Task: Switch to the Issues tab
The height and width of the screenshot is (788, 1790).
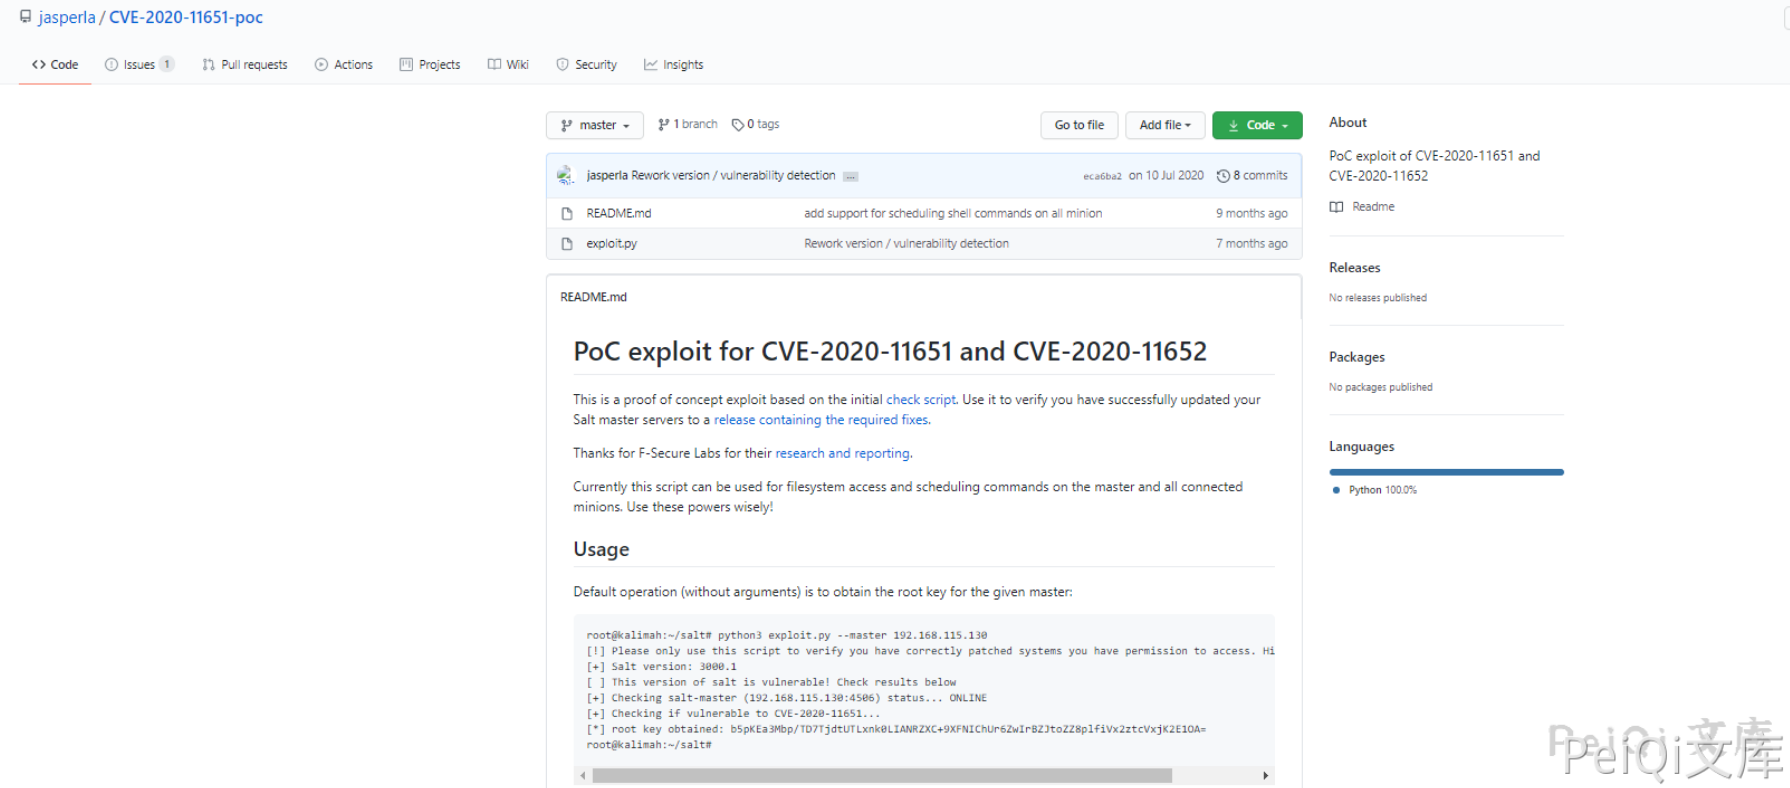Action: click(x=139, y=65)
